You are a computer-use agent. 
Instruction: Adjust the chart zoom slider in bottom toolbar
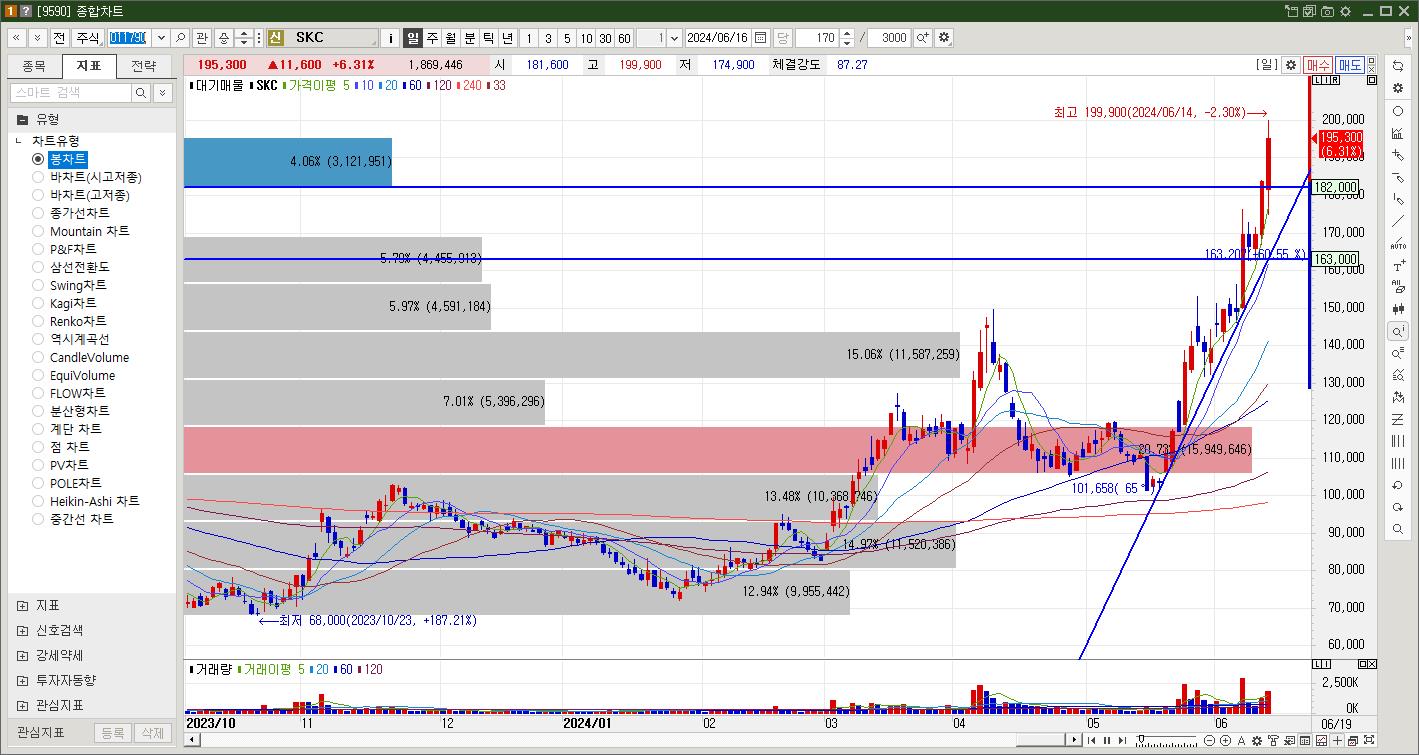tap(1166, 740)
